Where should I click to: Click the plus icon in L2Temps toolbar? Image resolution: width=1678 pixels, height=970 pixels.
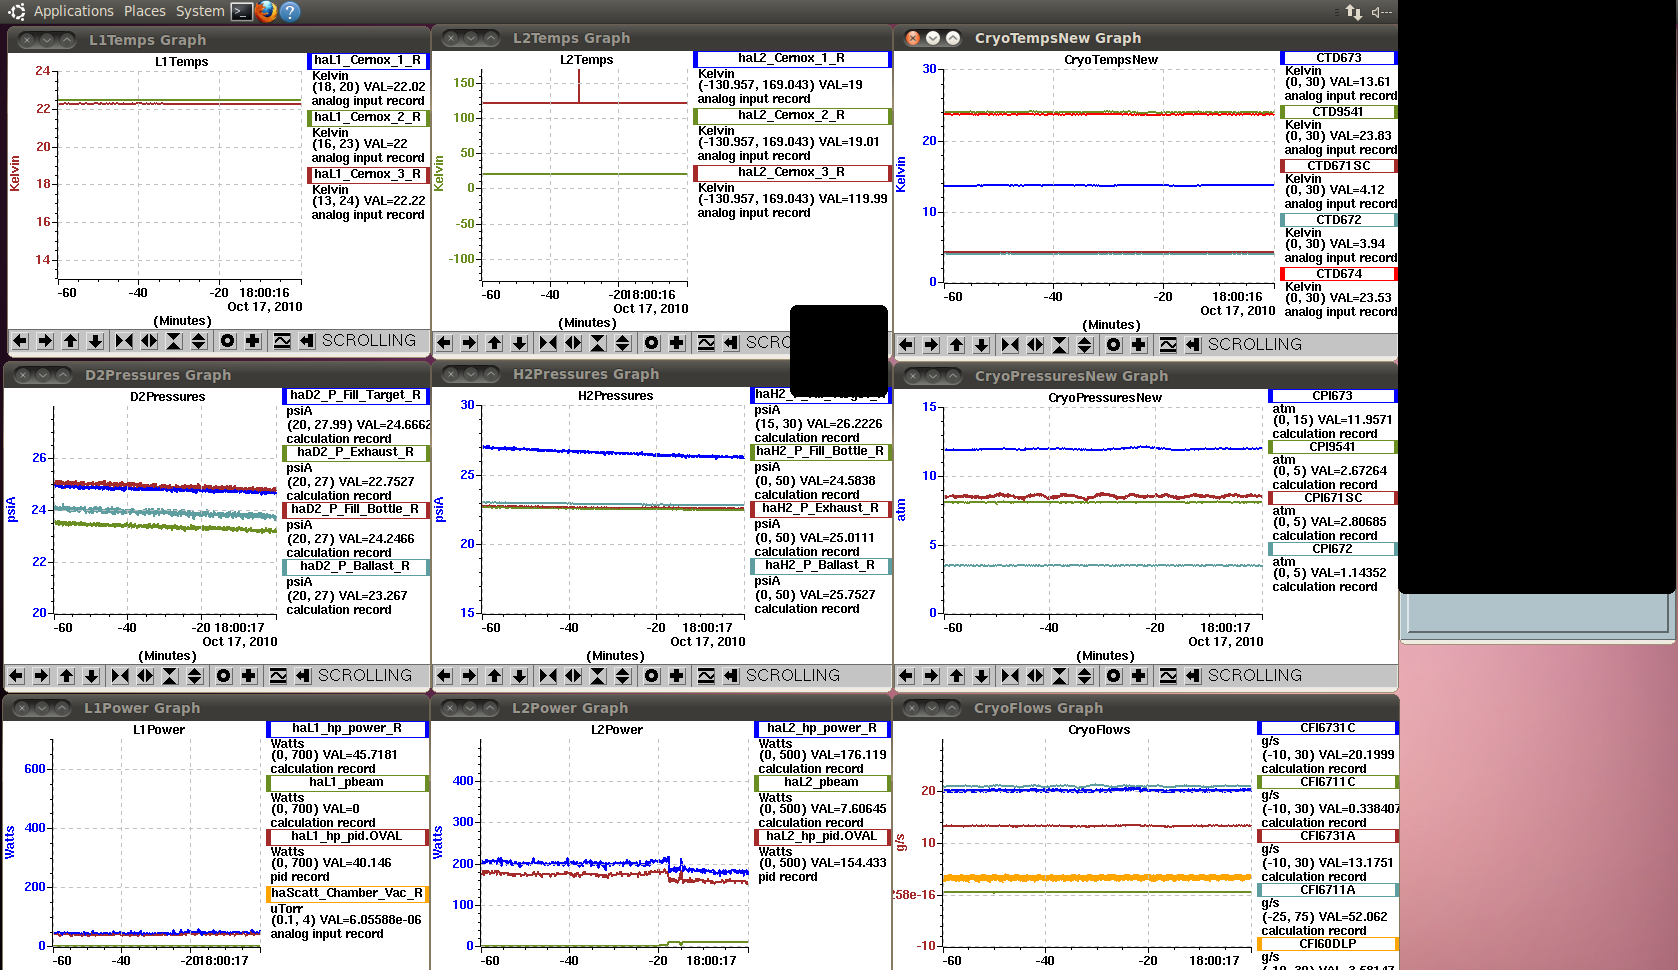[x=677, y=343]
